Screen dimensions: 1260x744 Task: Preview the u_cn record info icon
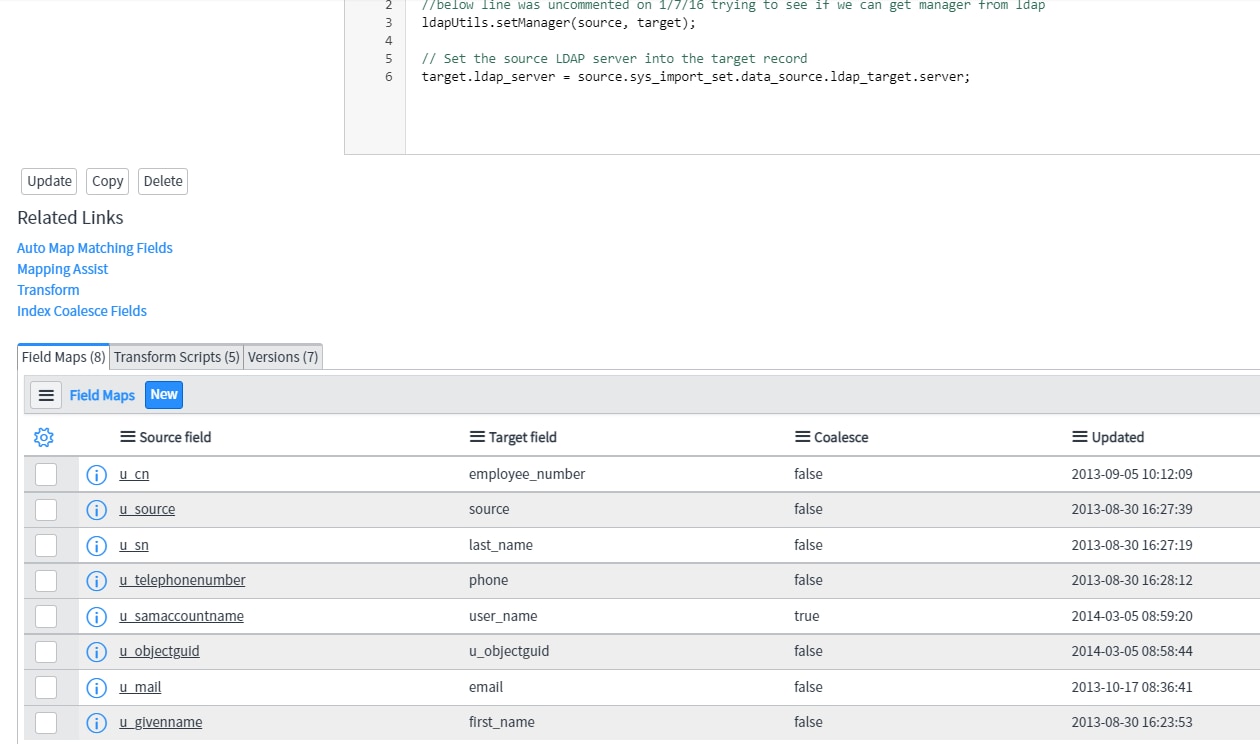pyautogui.click(x=96, y=474)
